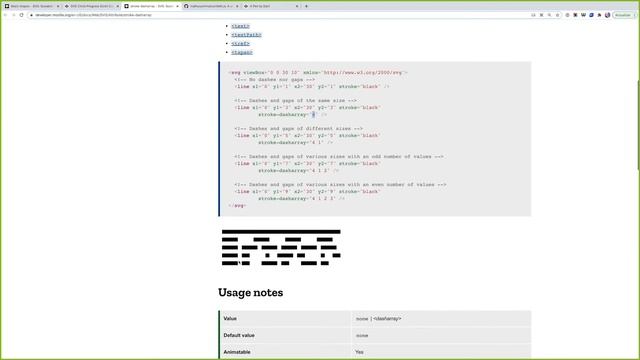Image resolution: width=640 pixels, height=360 pixels.
Task: Click the 'odd number of values' comment
Action: [339, 157]
